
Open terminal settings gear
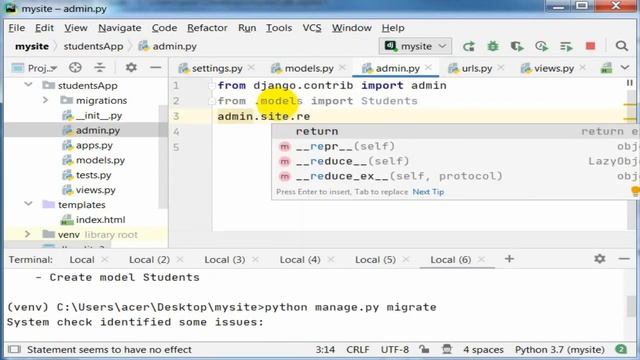point(600,259)
